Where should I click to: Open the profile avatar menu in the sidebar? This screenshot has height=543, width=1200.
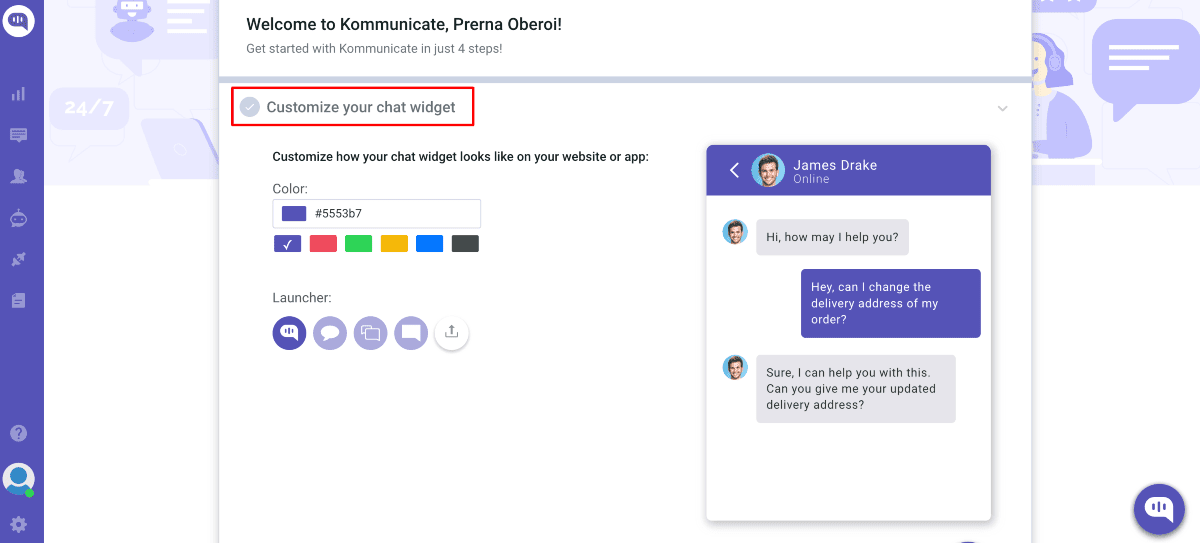[18, 479]
